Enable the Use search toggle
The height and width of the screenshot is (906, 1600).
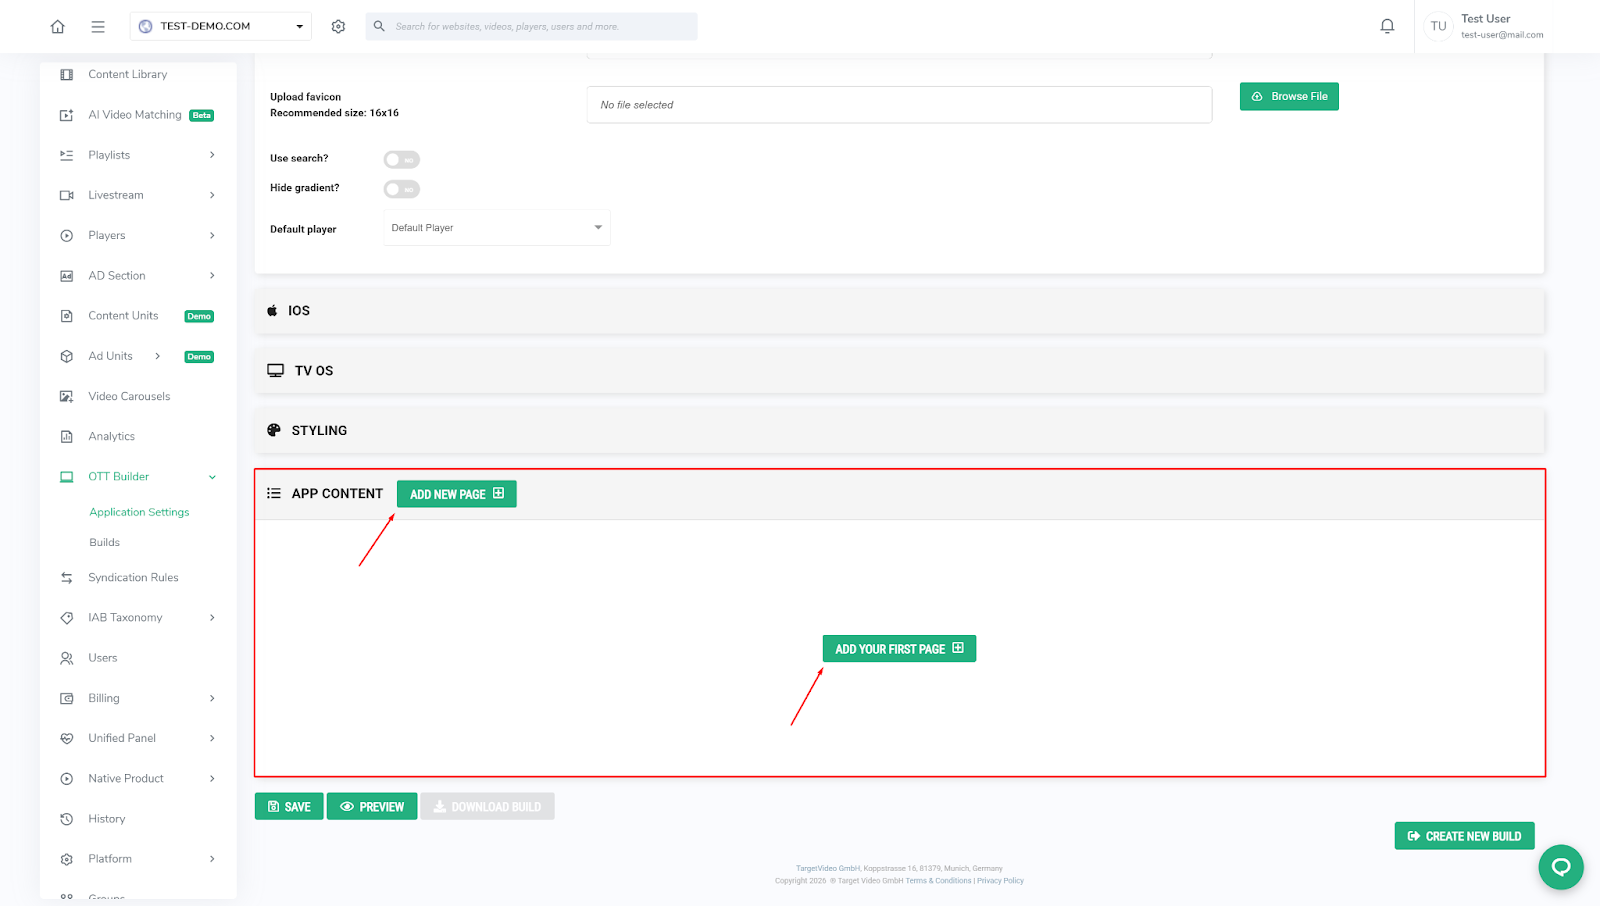point(401,160)
